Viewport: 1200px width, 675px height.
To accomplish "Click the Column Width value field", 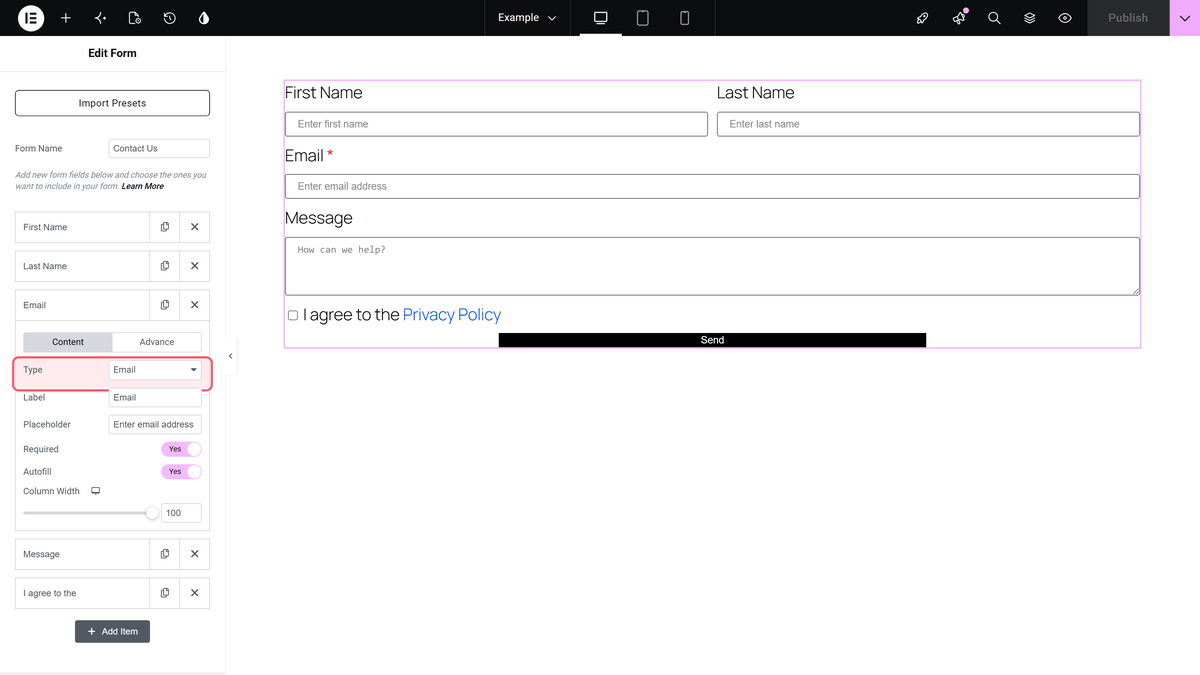I will click(x=181, y=513).
